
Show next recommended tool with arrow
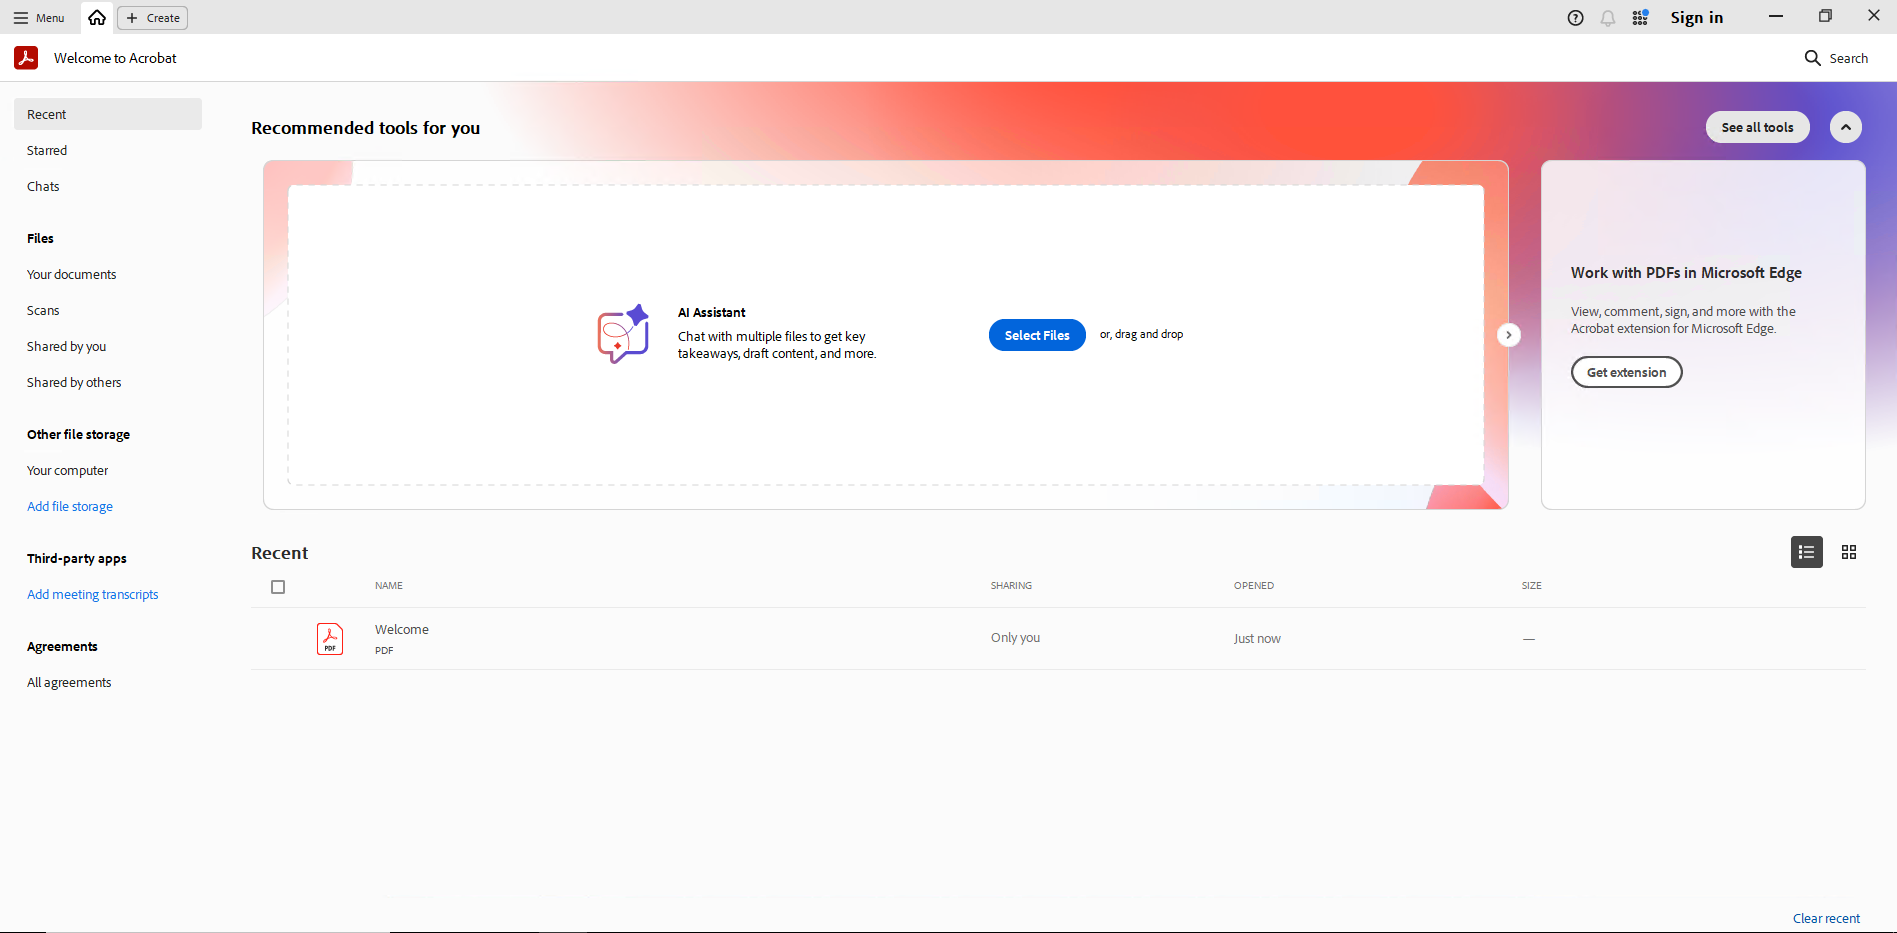coord(1508,335)
